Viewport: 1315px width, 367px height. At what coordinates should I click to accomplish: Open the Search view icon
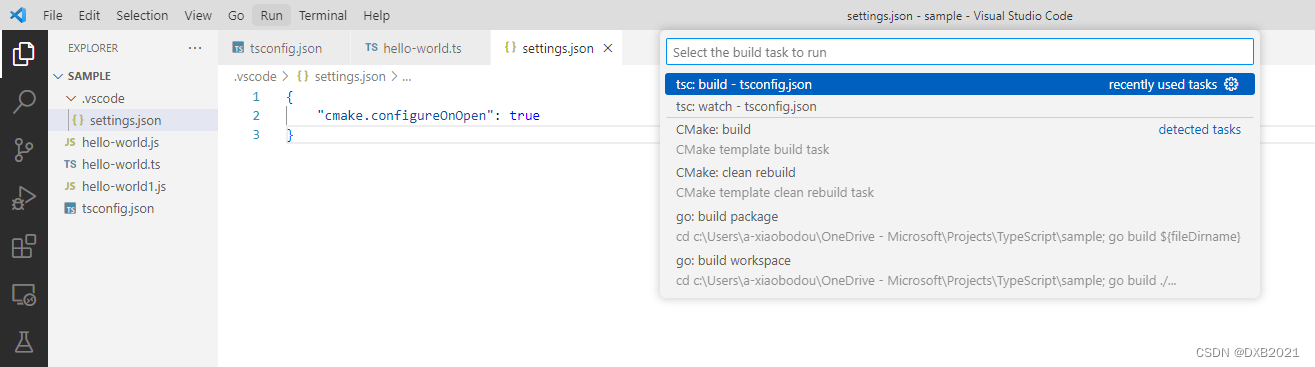pos(24,102)
